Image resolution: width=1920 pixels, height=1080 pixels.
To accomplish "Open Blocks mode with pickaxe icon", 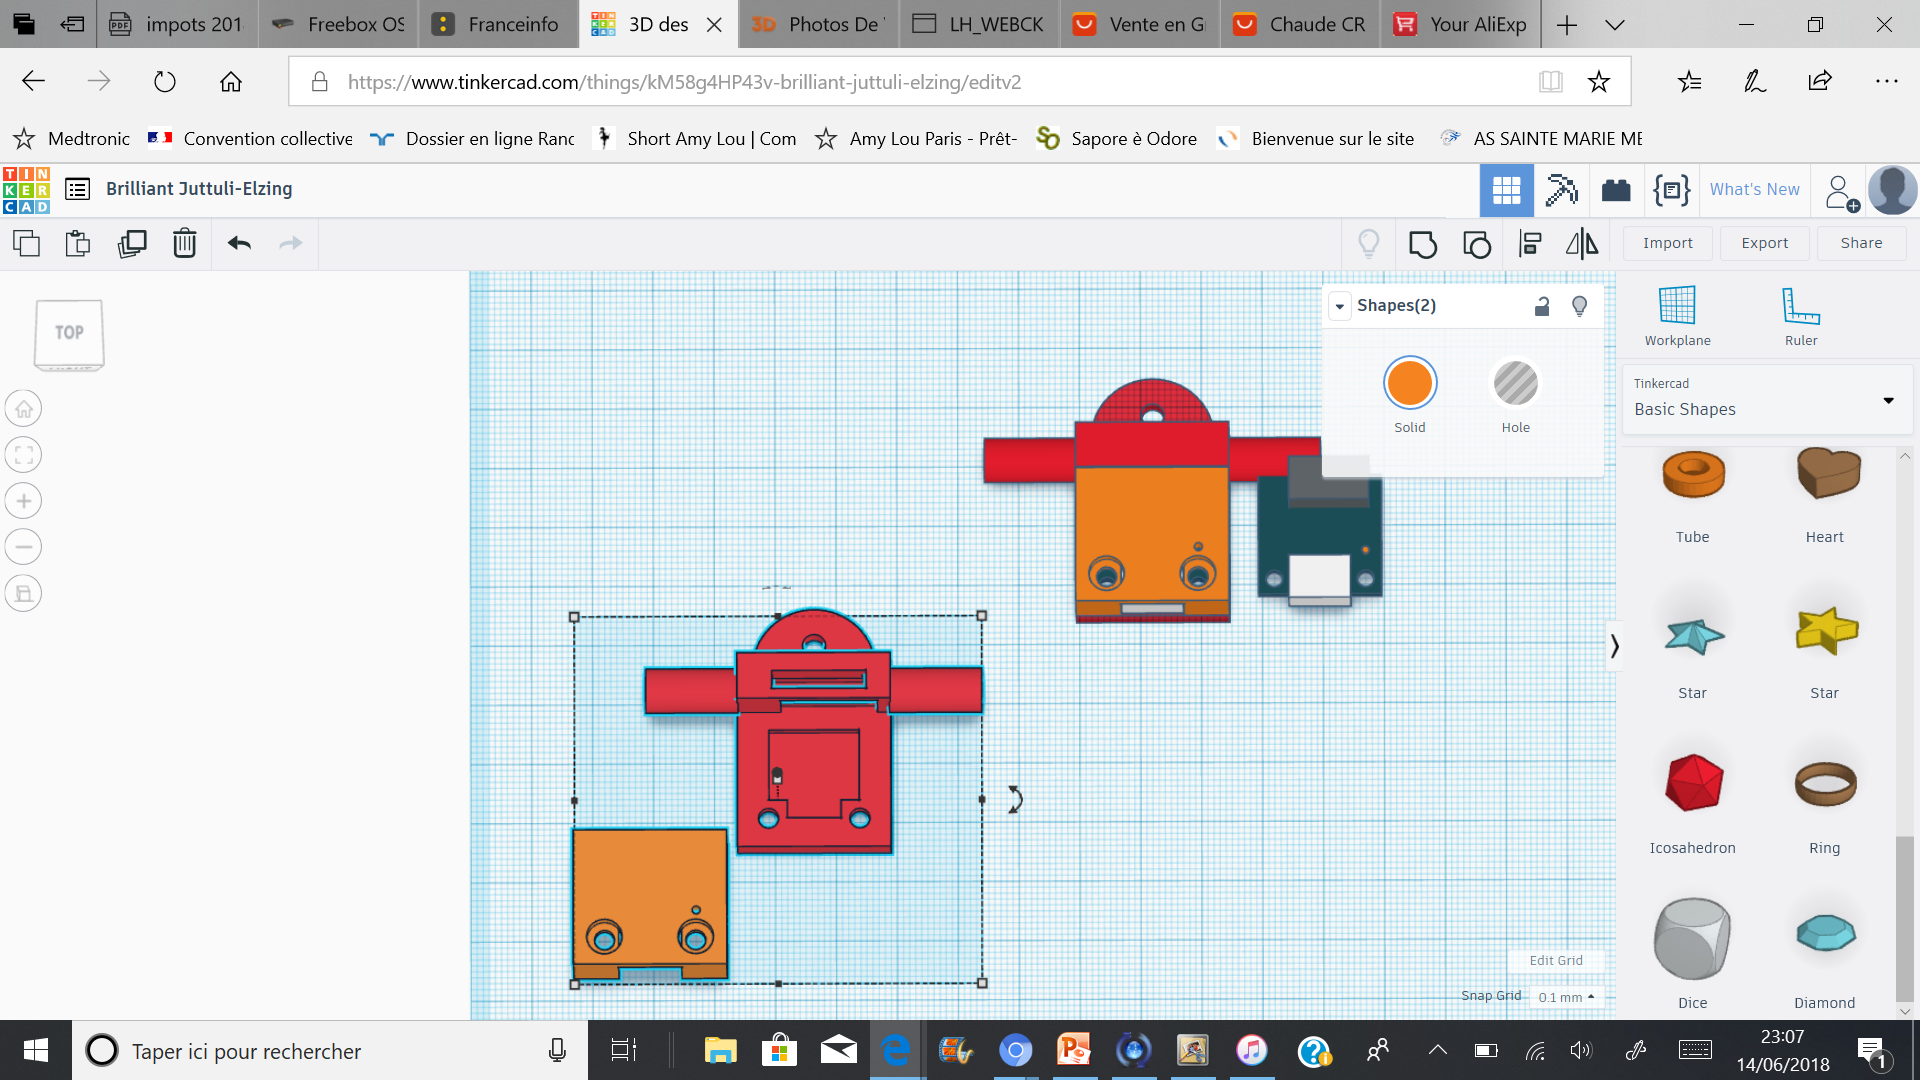I will pos(1561,190).
